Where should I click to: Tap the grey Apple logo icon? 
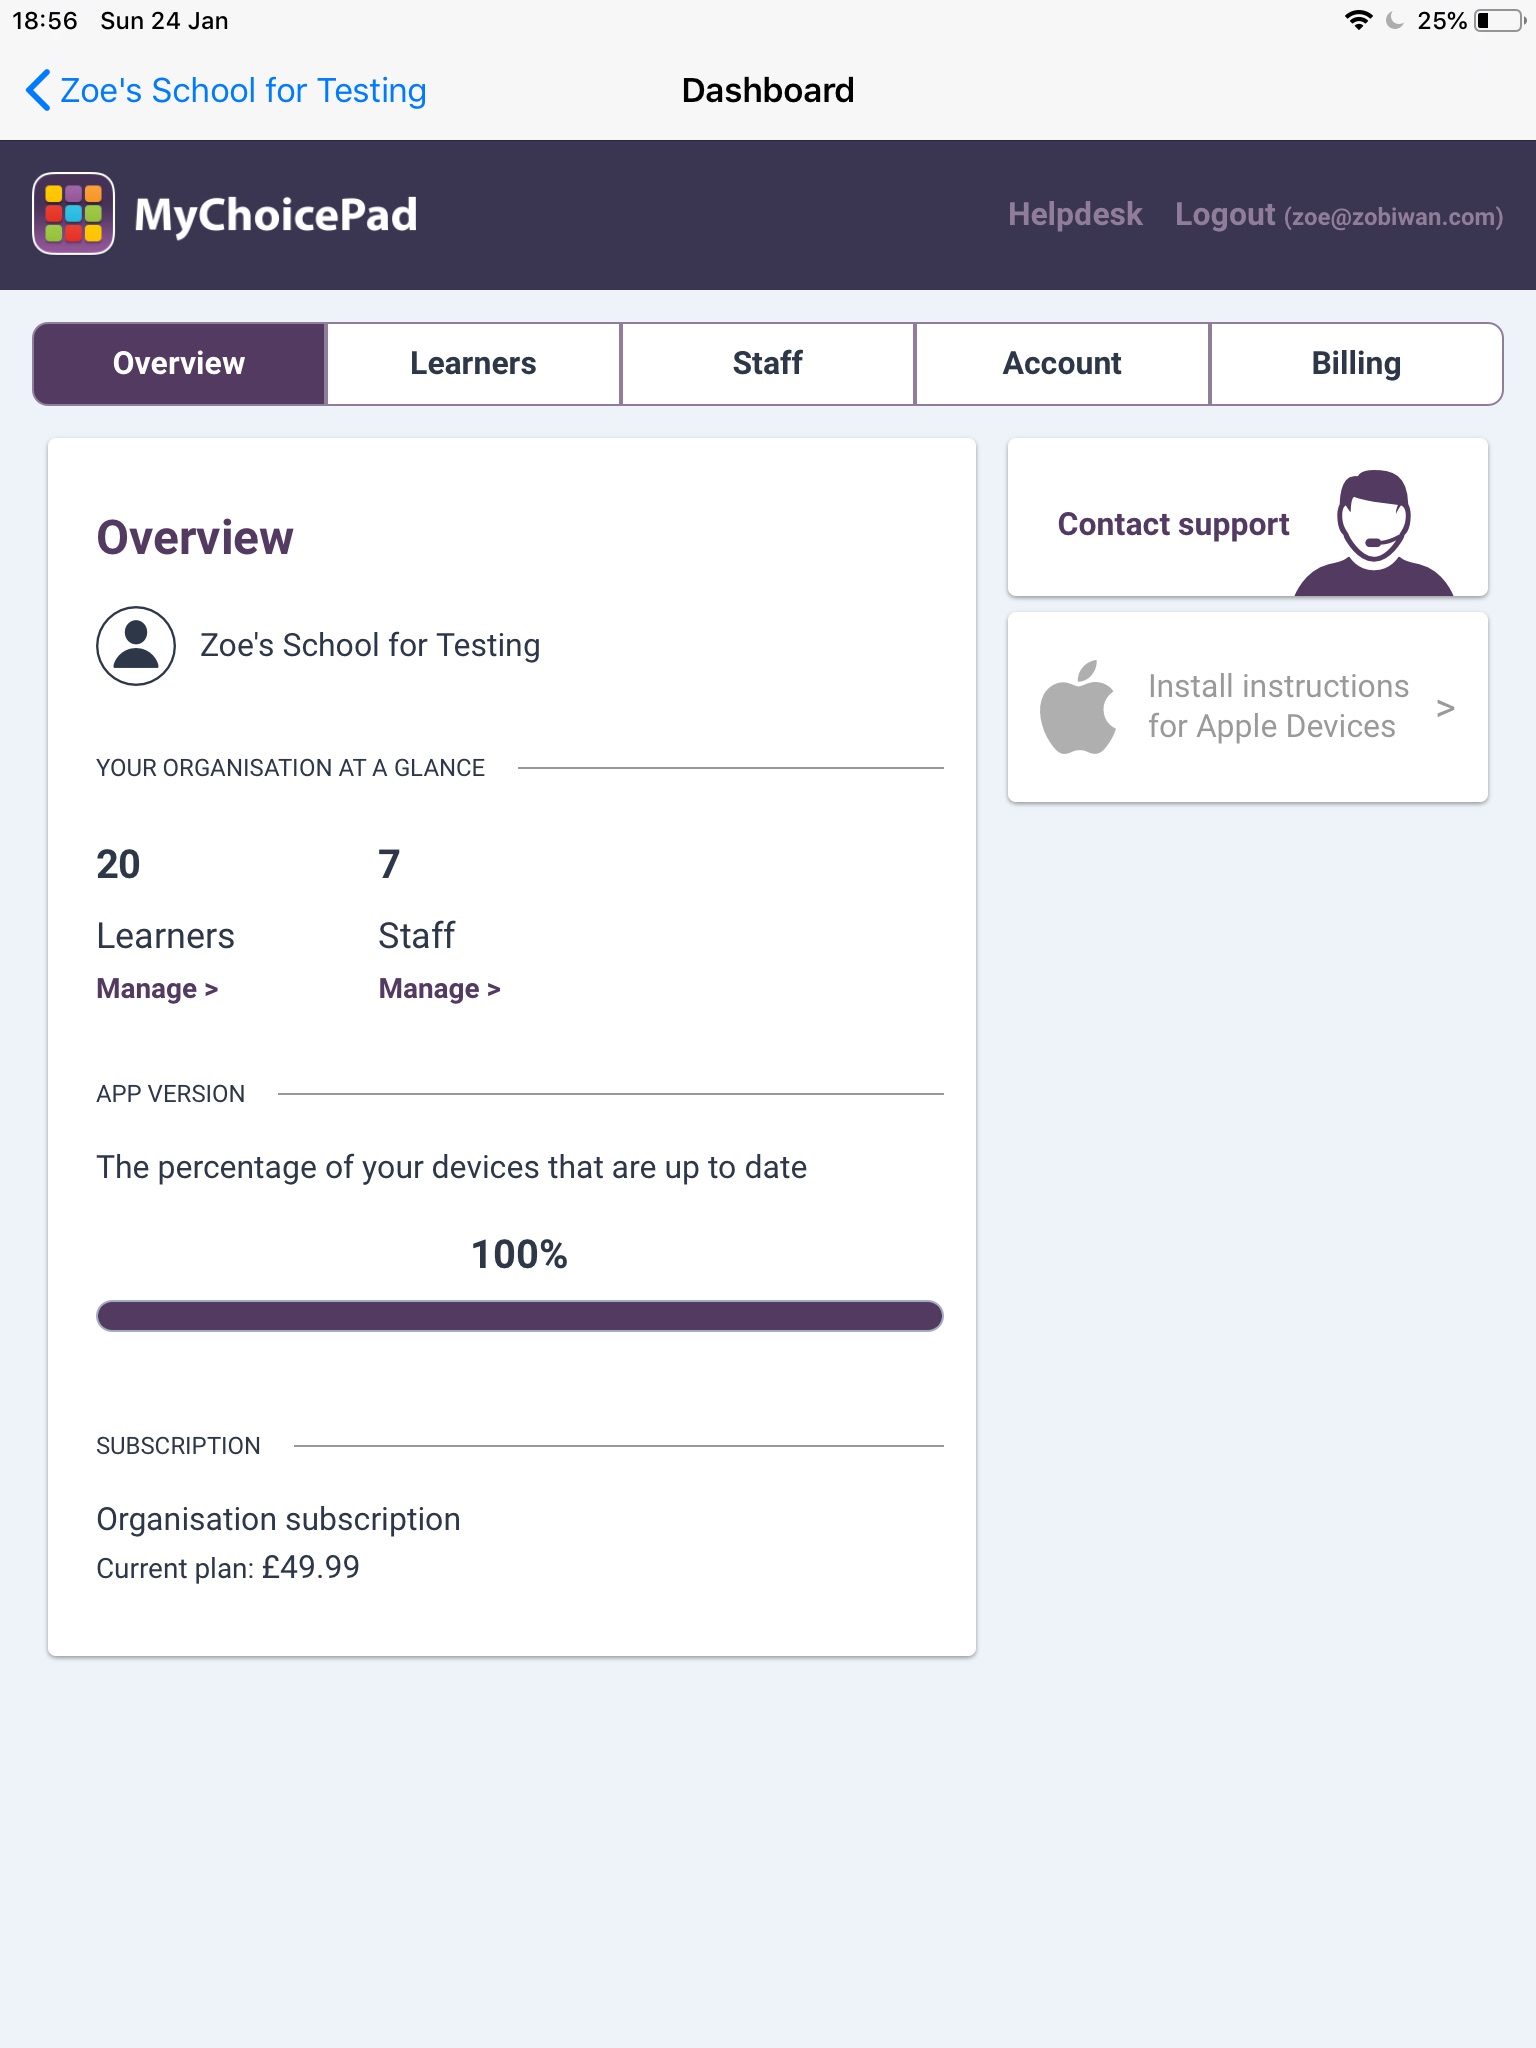click(x=1078, y=708)
